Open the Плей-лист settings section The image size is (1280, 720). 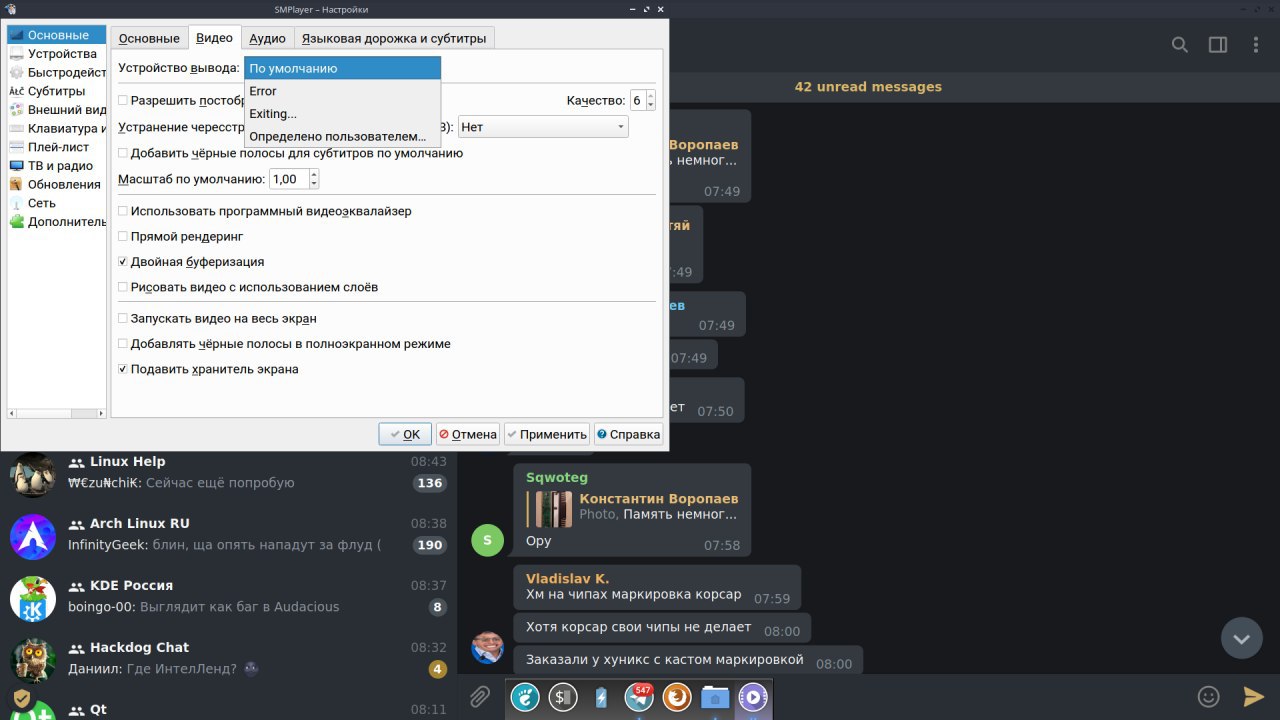[x=57, y=147]
